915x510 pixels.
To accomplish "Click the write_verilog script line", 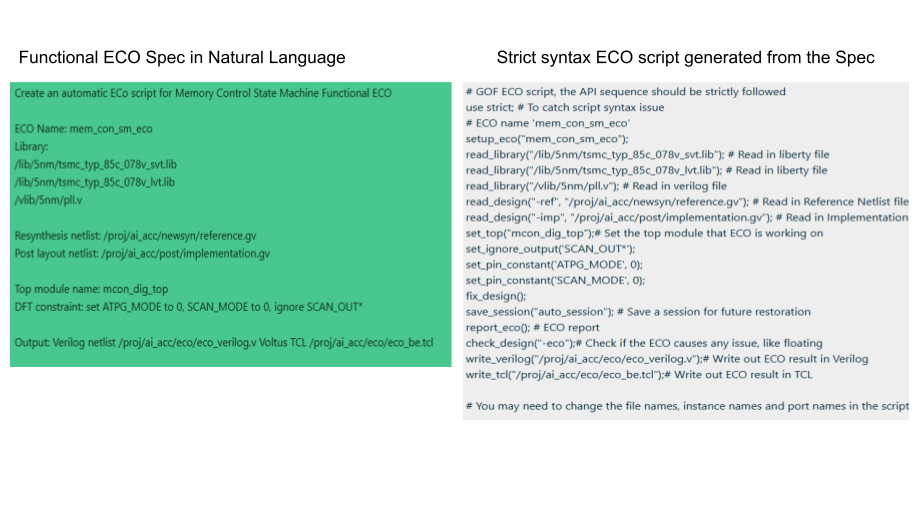I will click(x=667, y=359).
